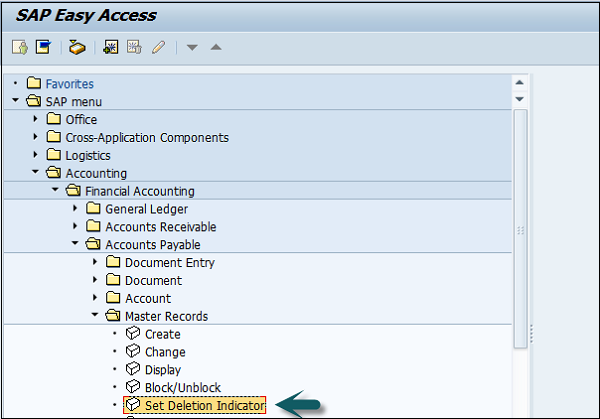Click the Change Favorites pencil icon

click(158, 47)
